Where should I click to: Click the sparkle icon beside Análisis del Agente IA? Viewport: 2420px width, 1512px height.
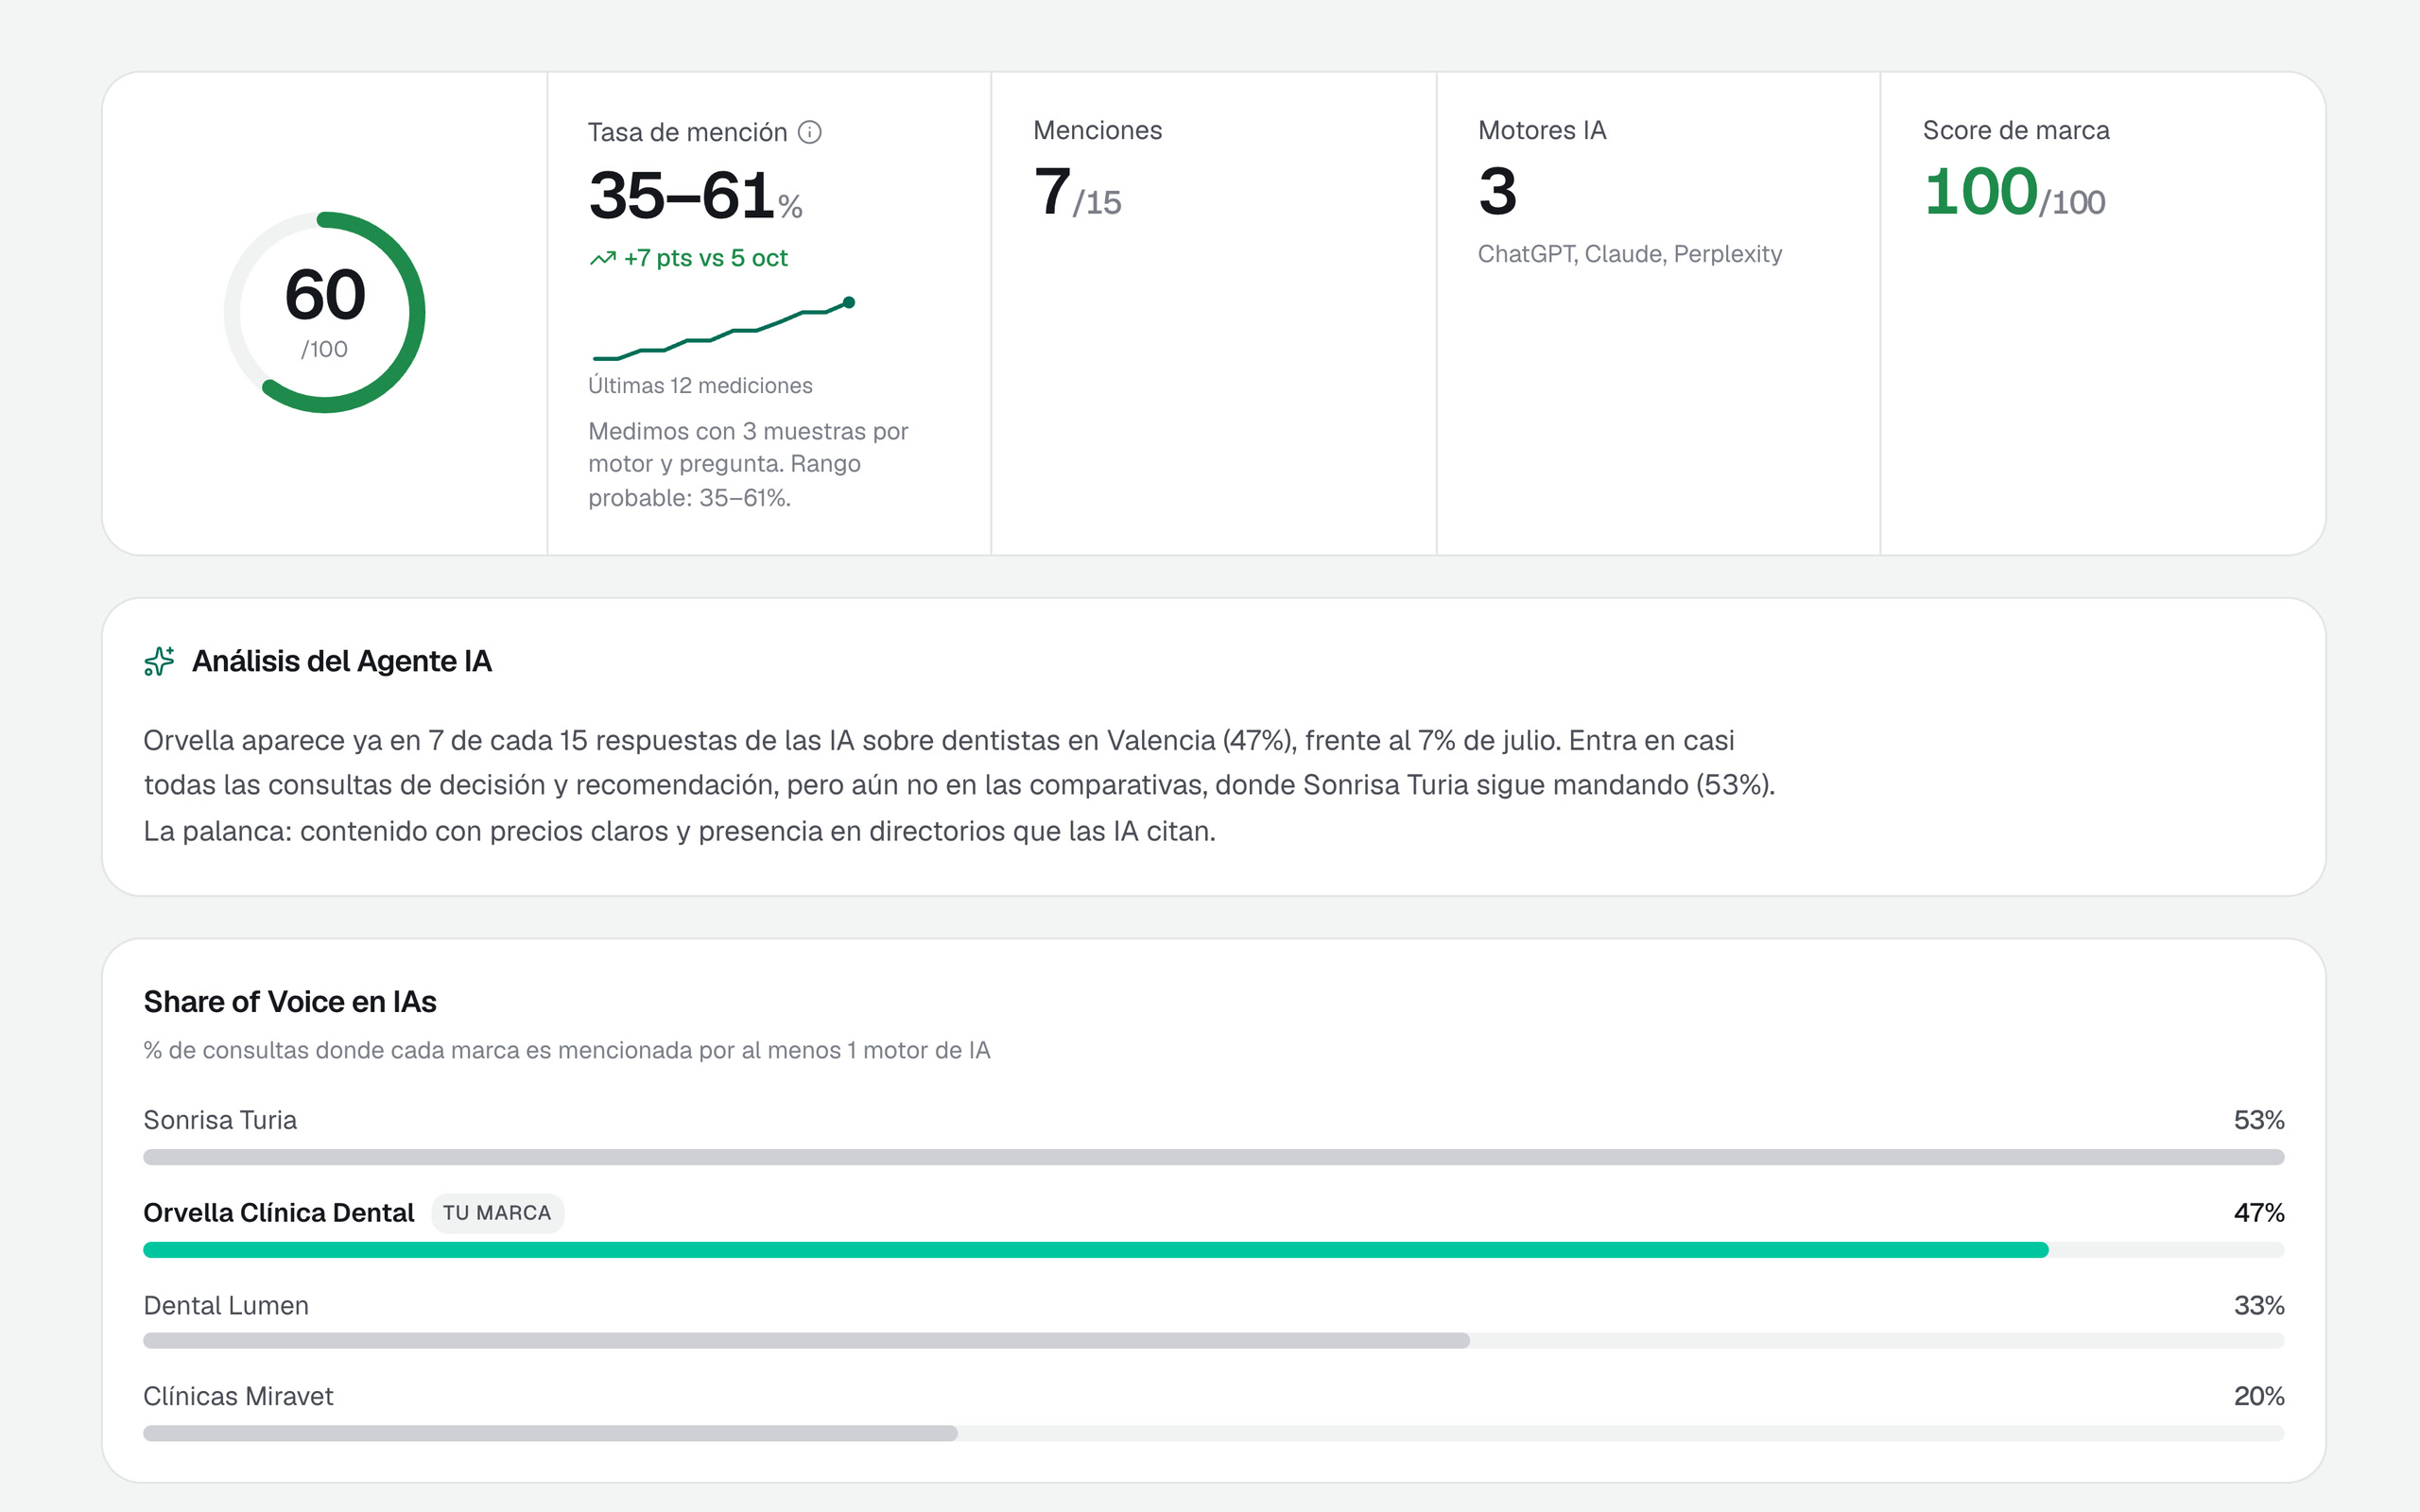pos(159,661)
